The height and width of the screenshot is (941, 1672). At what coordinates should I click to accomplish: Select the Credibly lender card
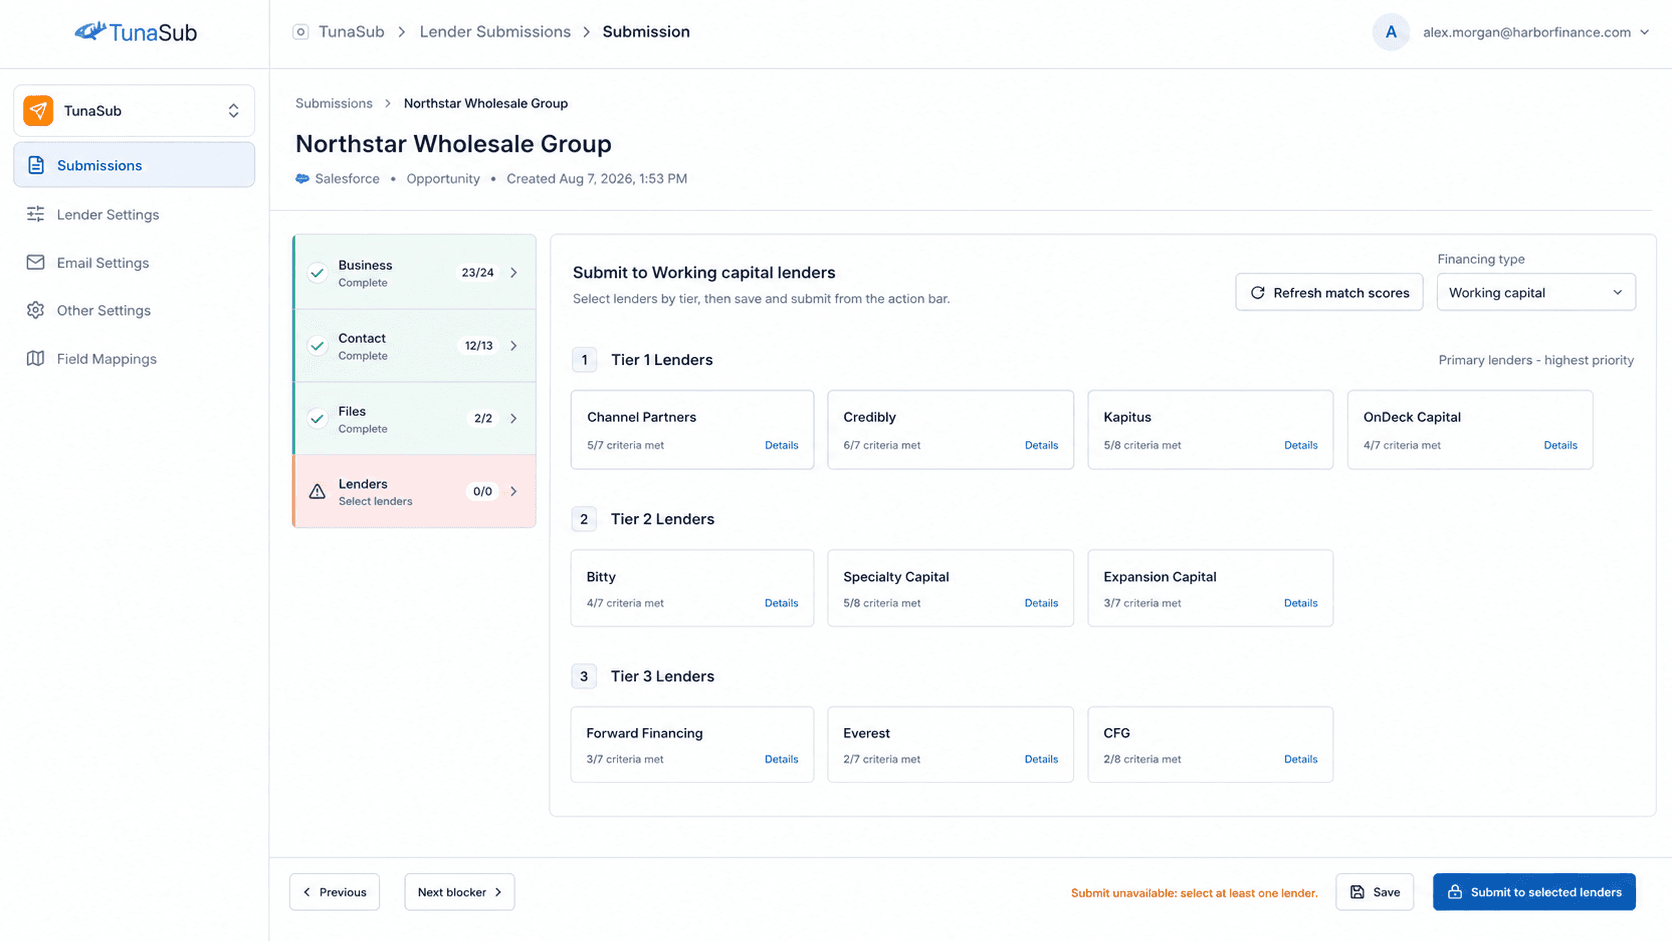point(950,429)
